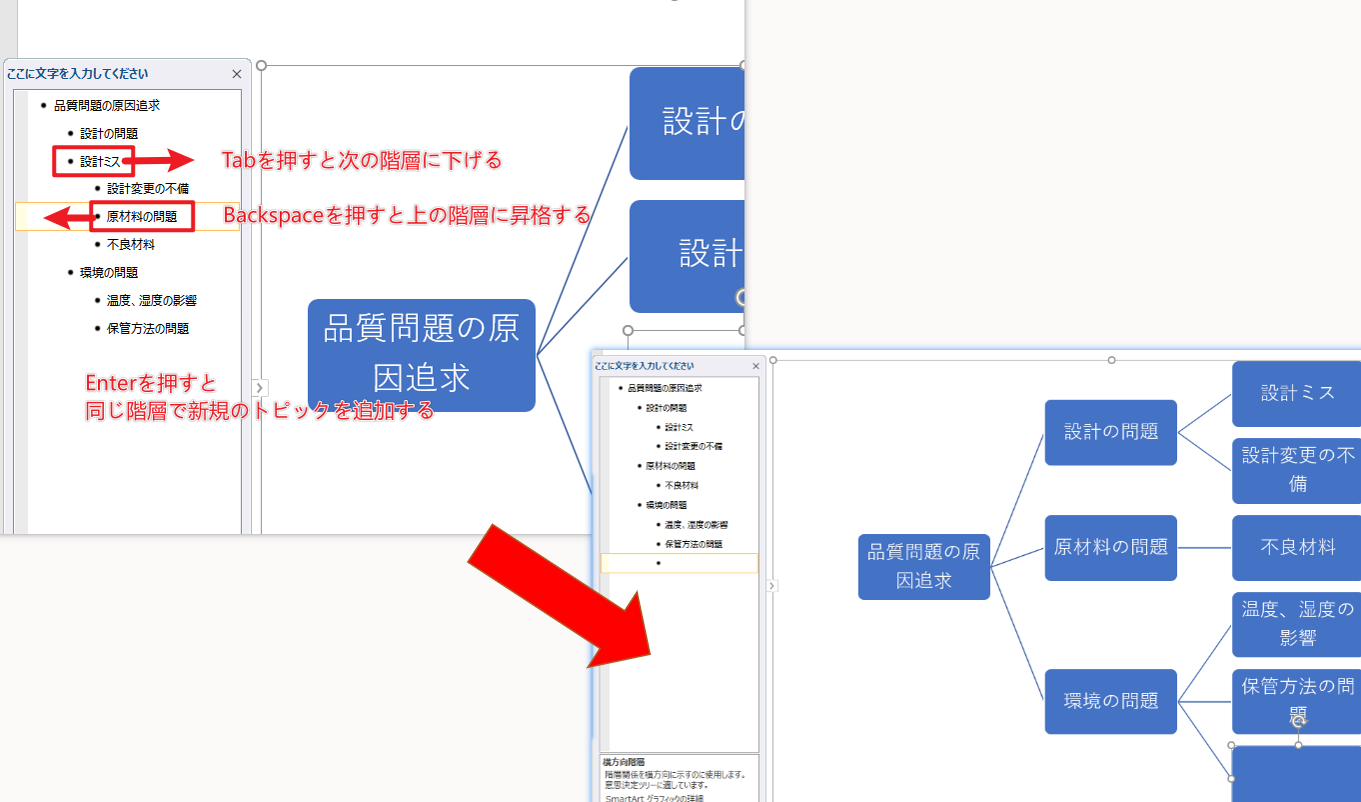Image resolution: width=1361 pixels, height=802 pixels.
Task: Select 温度、湿度の影響 in the upper text pane
Action: pos(152,300)
